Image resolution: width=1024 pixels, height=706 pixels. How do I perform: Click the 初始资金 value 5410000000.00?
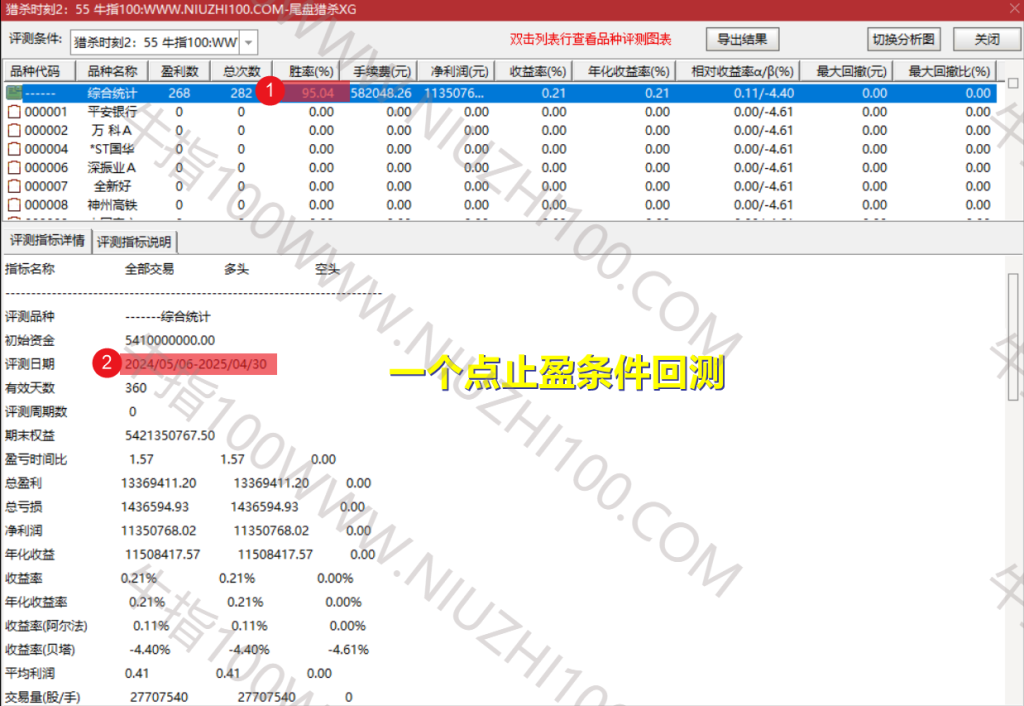pyautogui.click(x=170, y=340)
